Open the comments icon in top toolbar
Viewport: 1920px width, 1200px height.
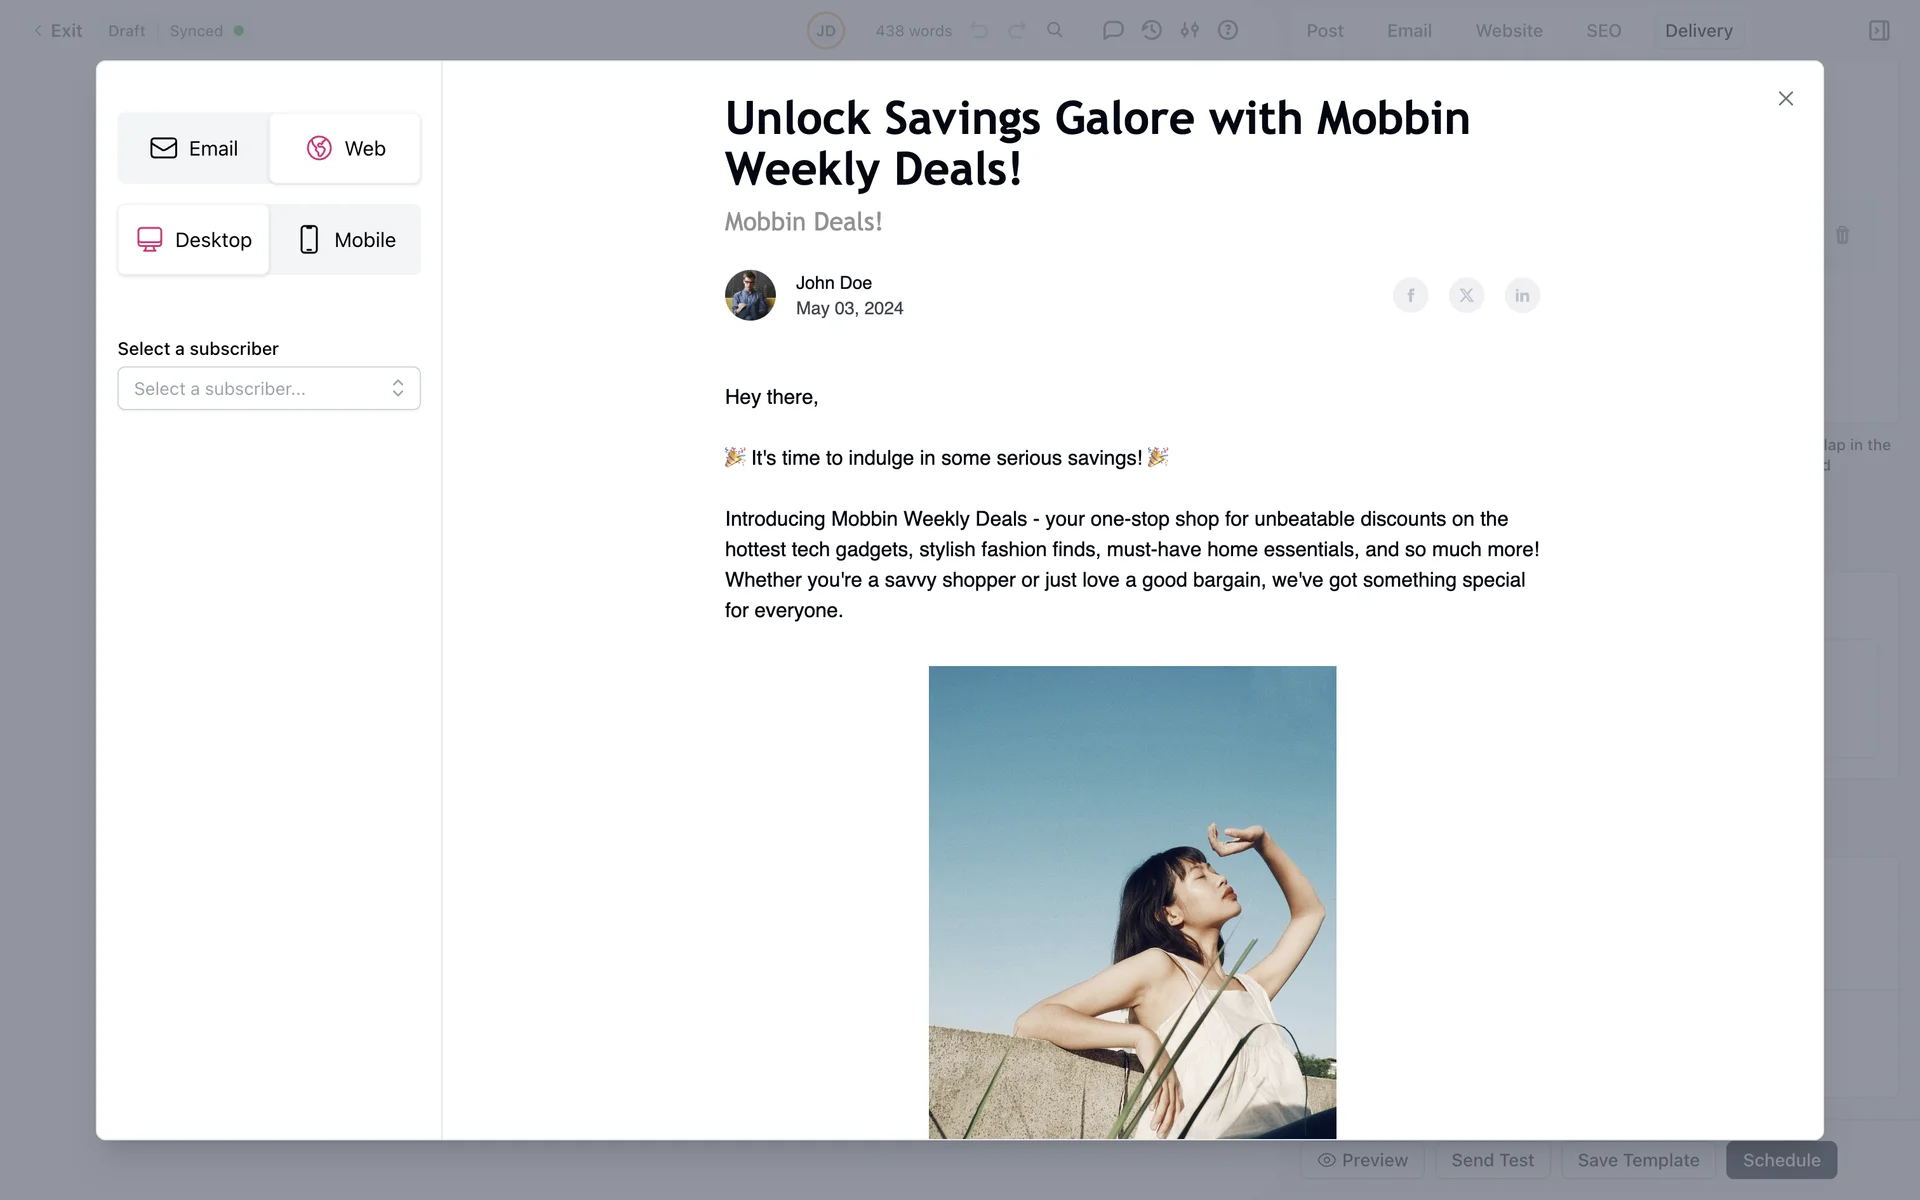1113,30
